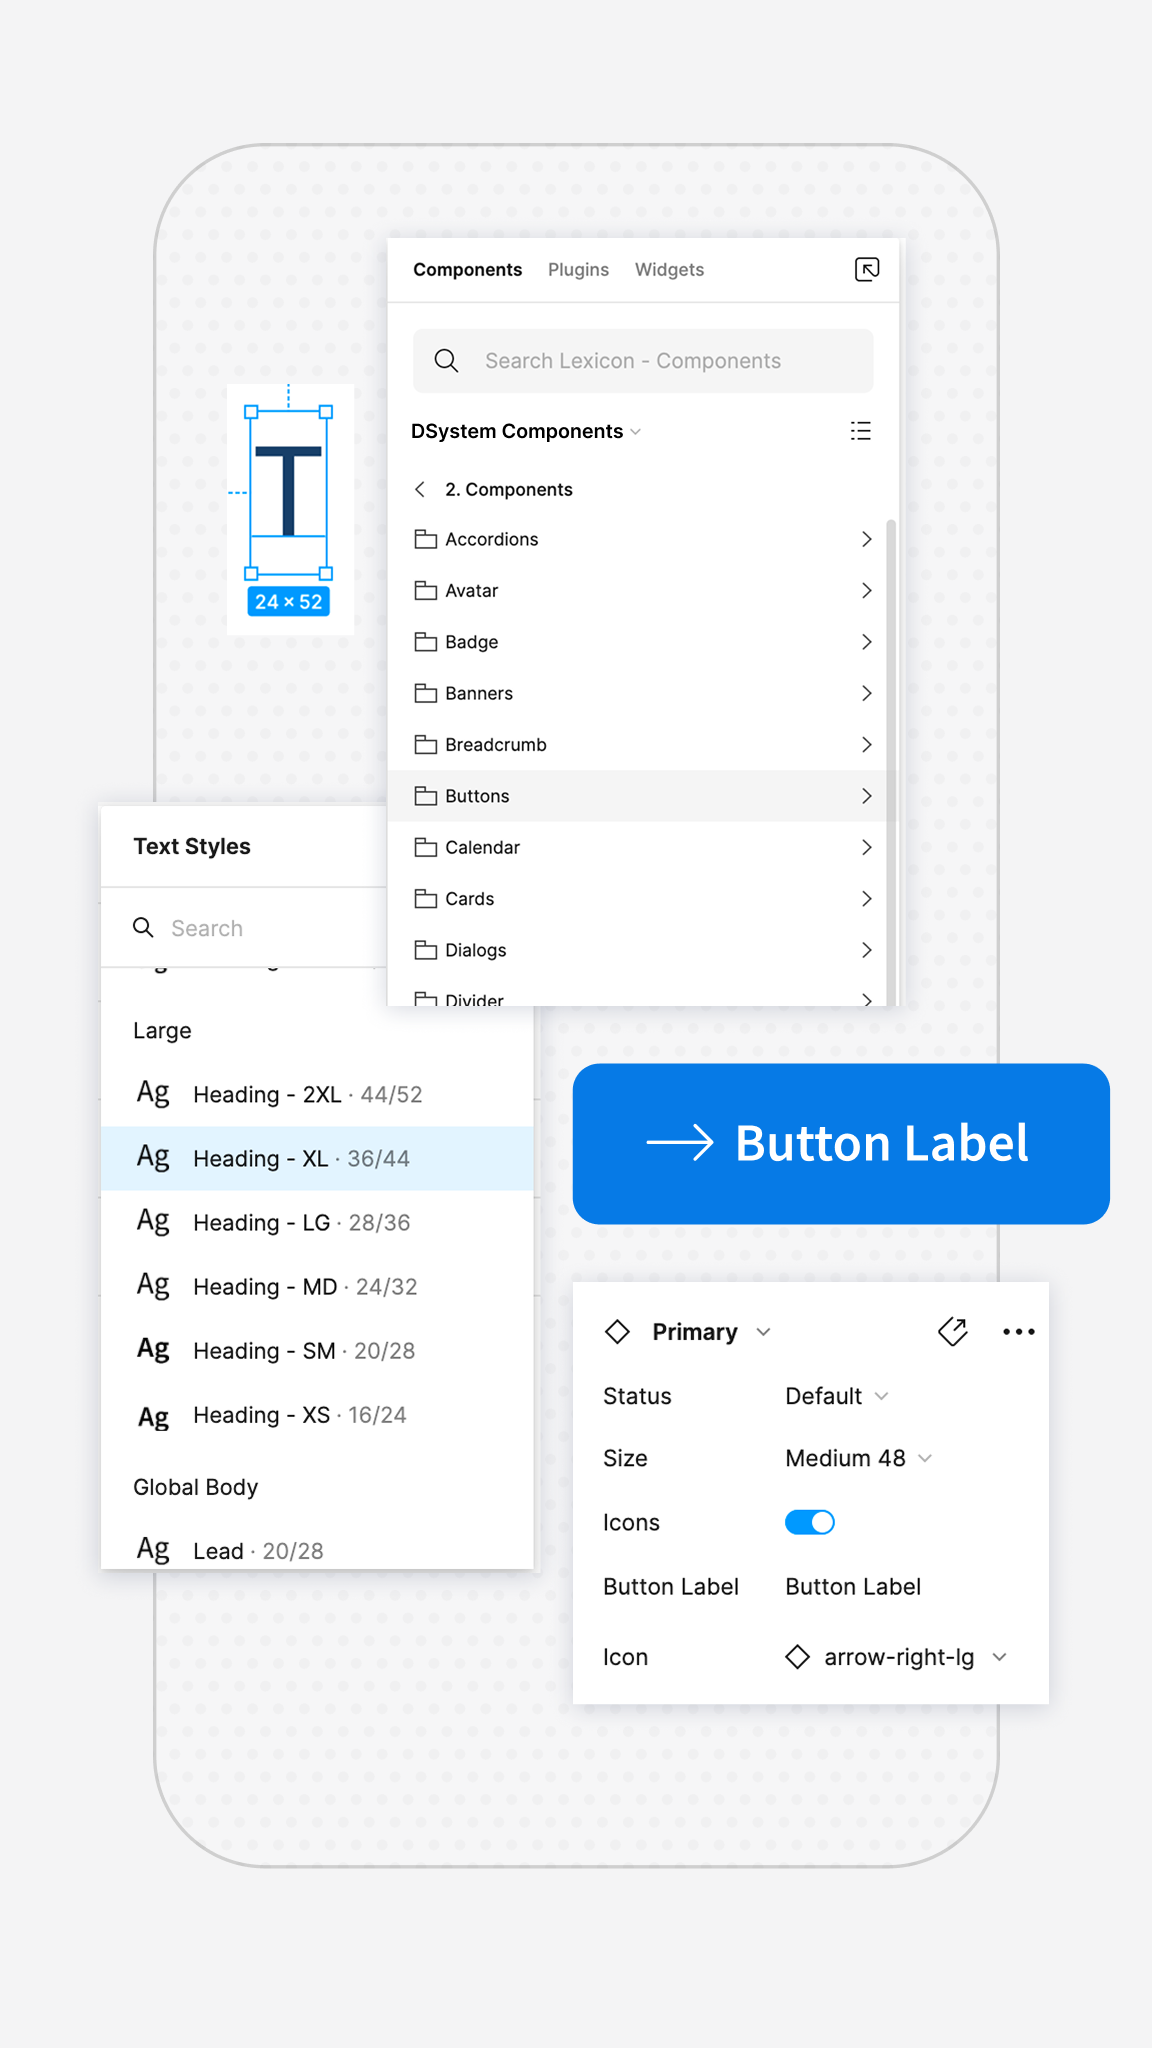Open the Size Medium 48 dropdown

pos(858,1458)
